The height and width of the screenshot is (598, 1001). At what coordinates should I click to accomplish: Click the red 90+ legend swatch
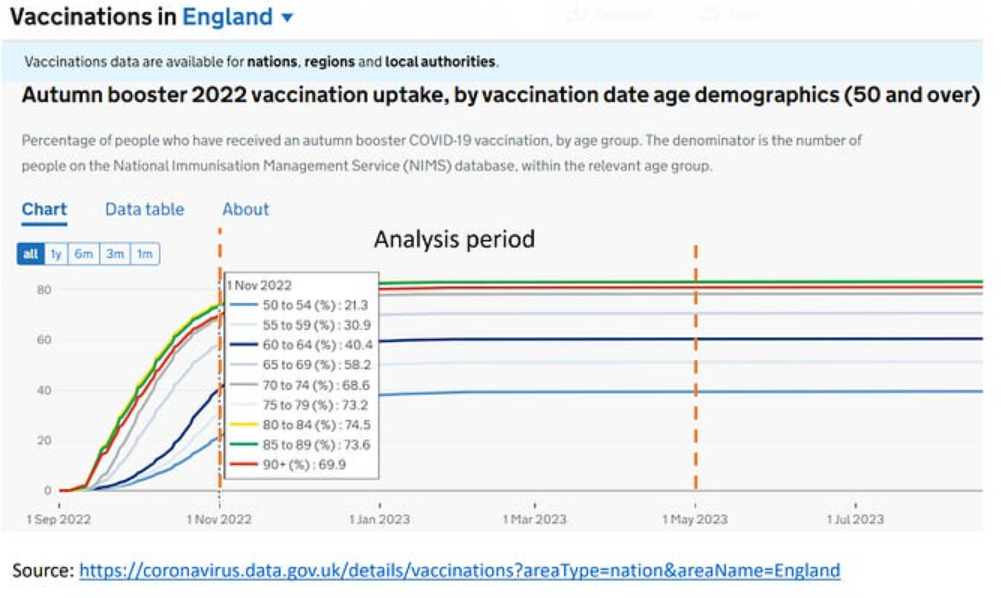[x=244, y=465]
